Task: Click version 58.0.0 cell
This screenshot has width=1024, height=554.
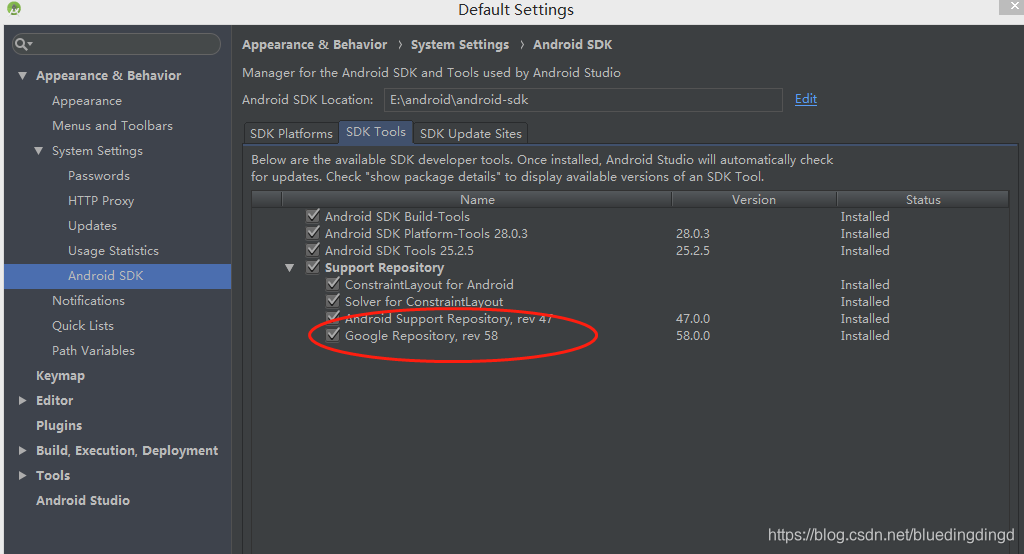Action: pos(693,335)
